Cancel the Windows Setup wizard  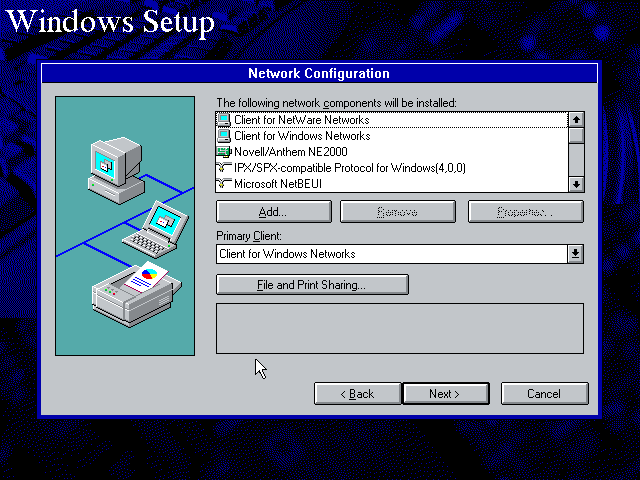544,393
